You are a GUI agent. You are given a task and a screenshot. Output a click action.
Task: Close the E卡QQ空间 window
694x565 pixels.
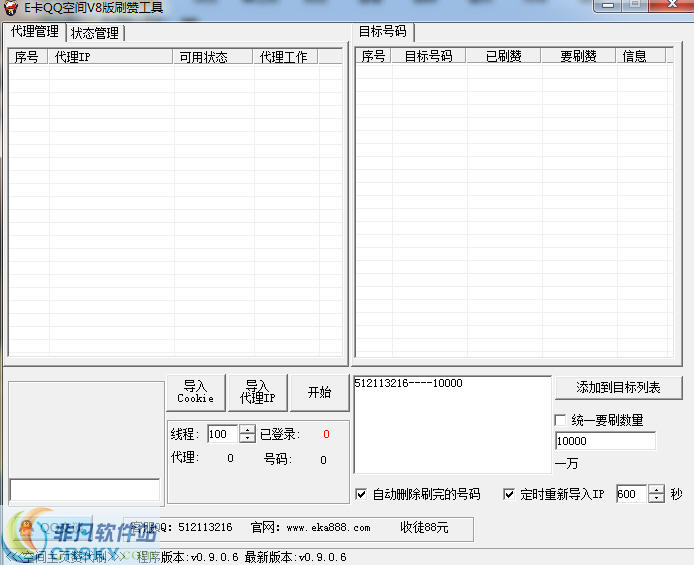(672, 5)
